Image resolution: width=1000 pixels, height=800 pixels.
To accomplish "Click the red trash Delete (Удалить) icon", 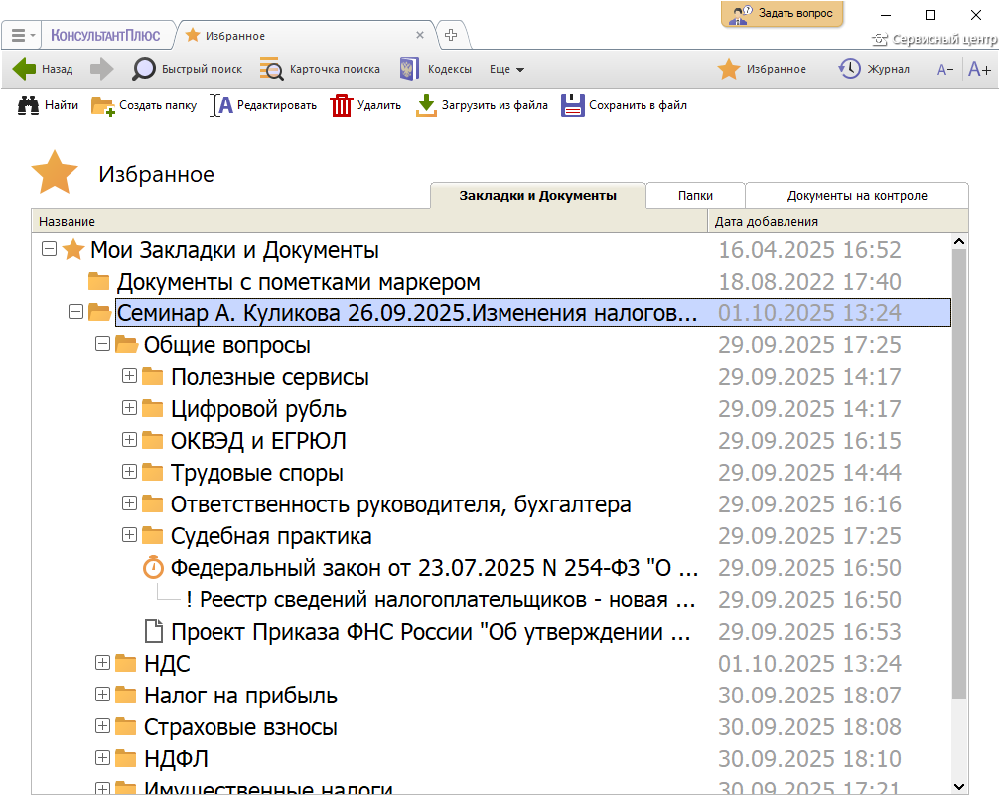I will tap(342, 105).
